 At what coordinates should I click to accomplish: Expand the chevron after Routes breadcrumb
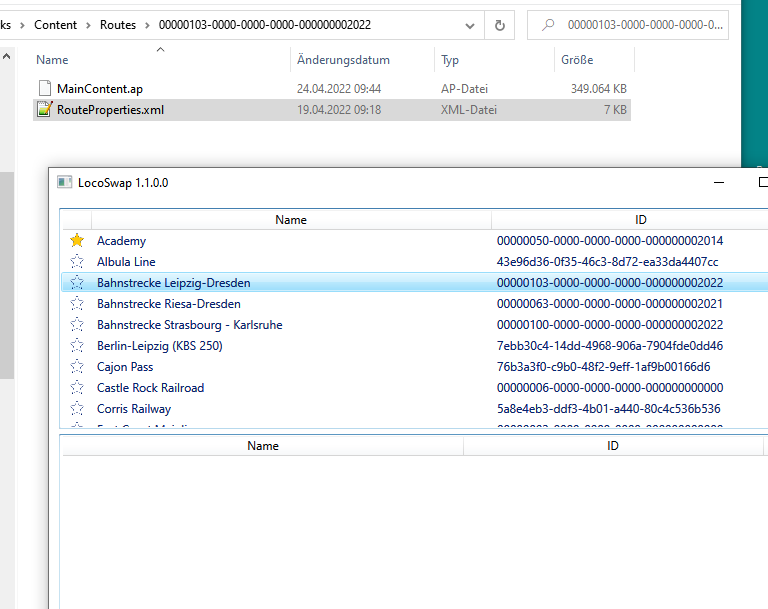147,25
